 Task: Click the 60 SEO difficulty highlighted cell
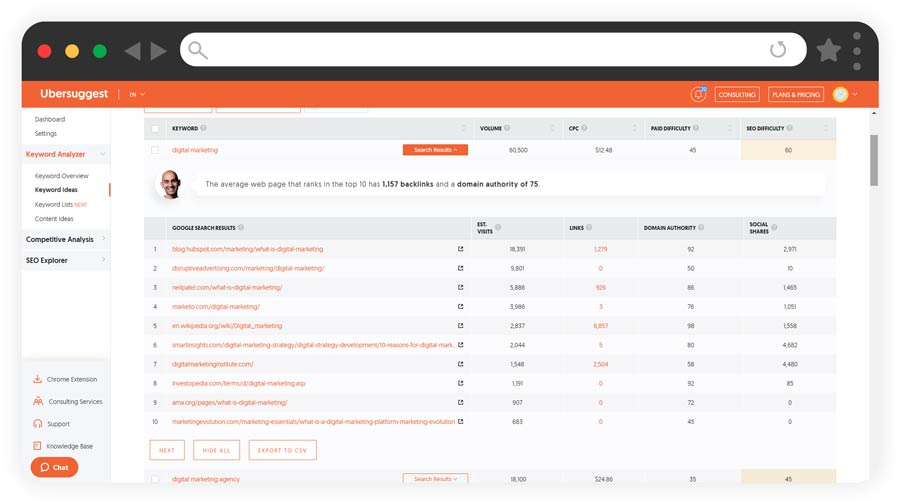click(x=788, y=150)
